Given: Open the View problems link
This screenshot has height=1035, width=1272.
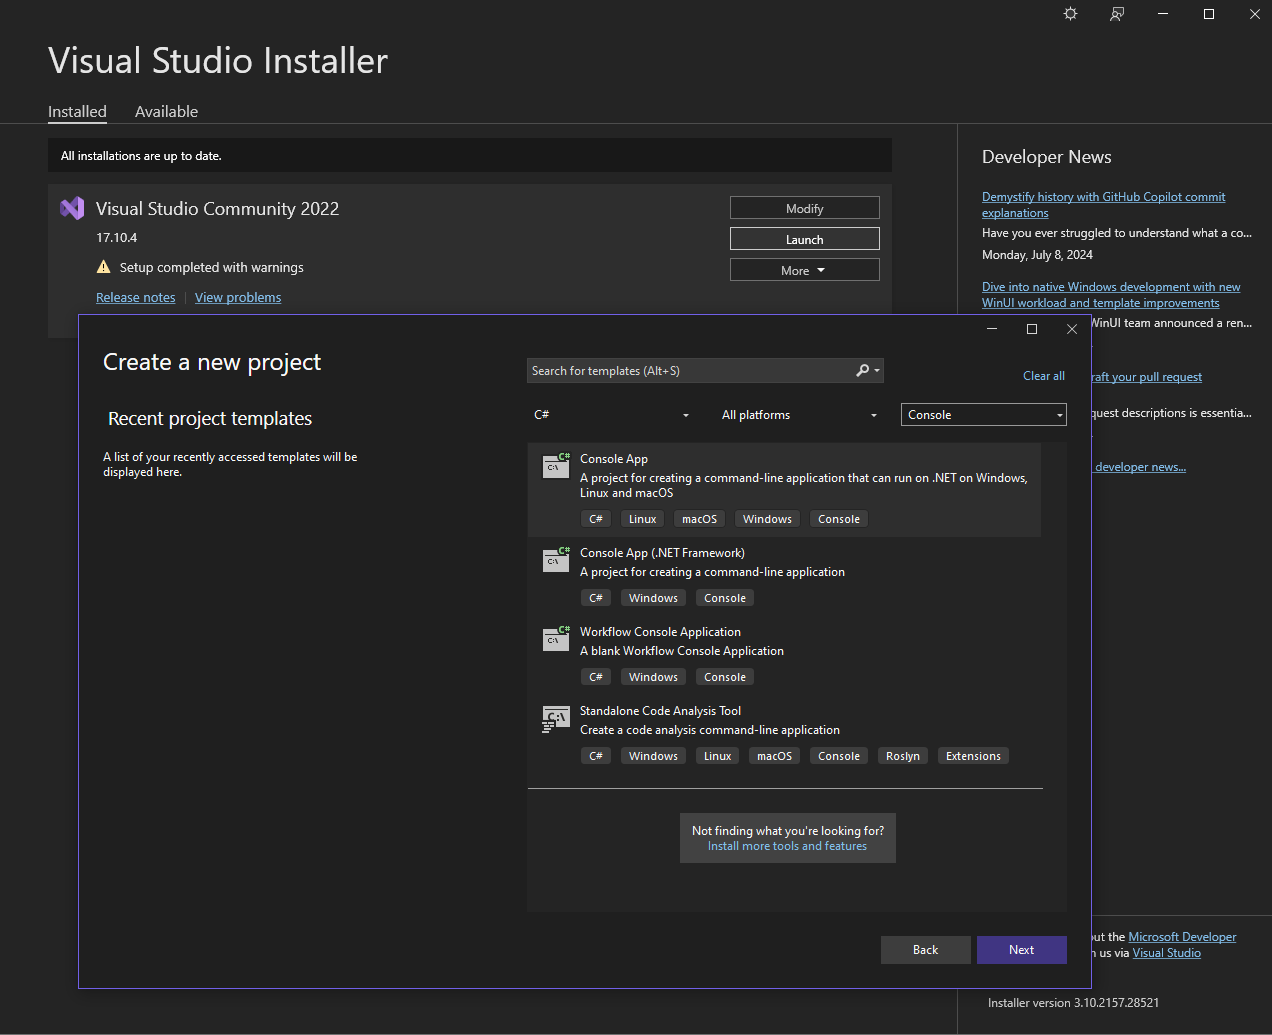Looking at the screenshot, I should 238,297.
